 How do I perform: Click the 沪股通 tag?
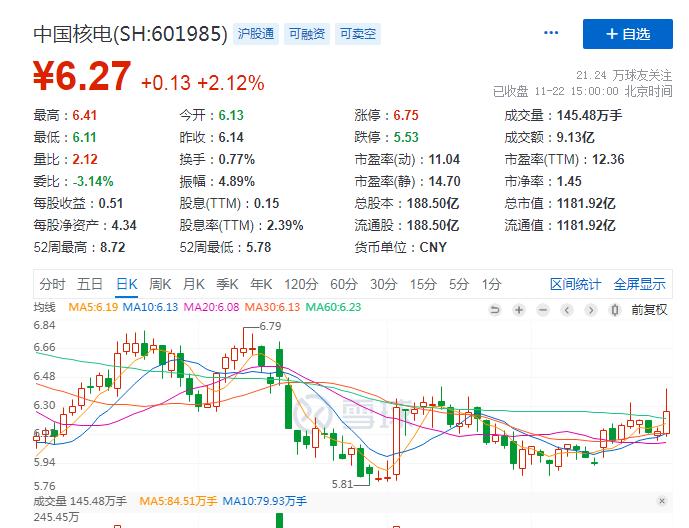pyautogui.click(x=256, y=34)
